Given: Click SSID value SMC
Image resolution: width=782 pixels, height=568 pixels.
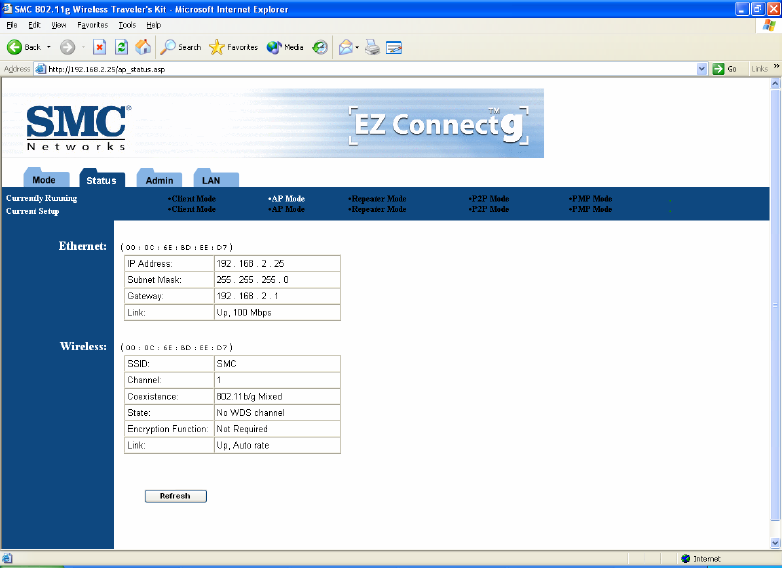Looking at the screenshot, I should (x=226, y=364).
